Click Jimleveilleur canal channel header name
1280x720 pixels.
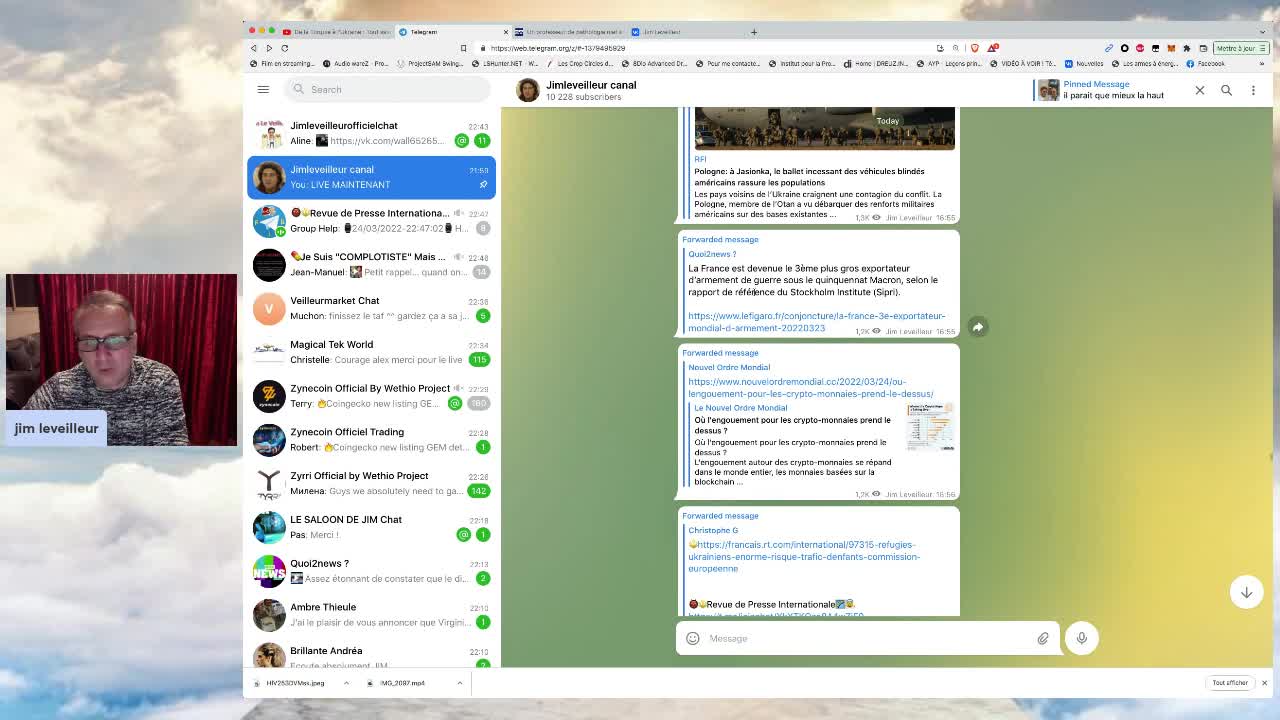591,85
